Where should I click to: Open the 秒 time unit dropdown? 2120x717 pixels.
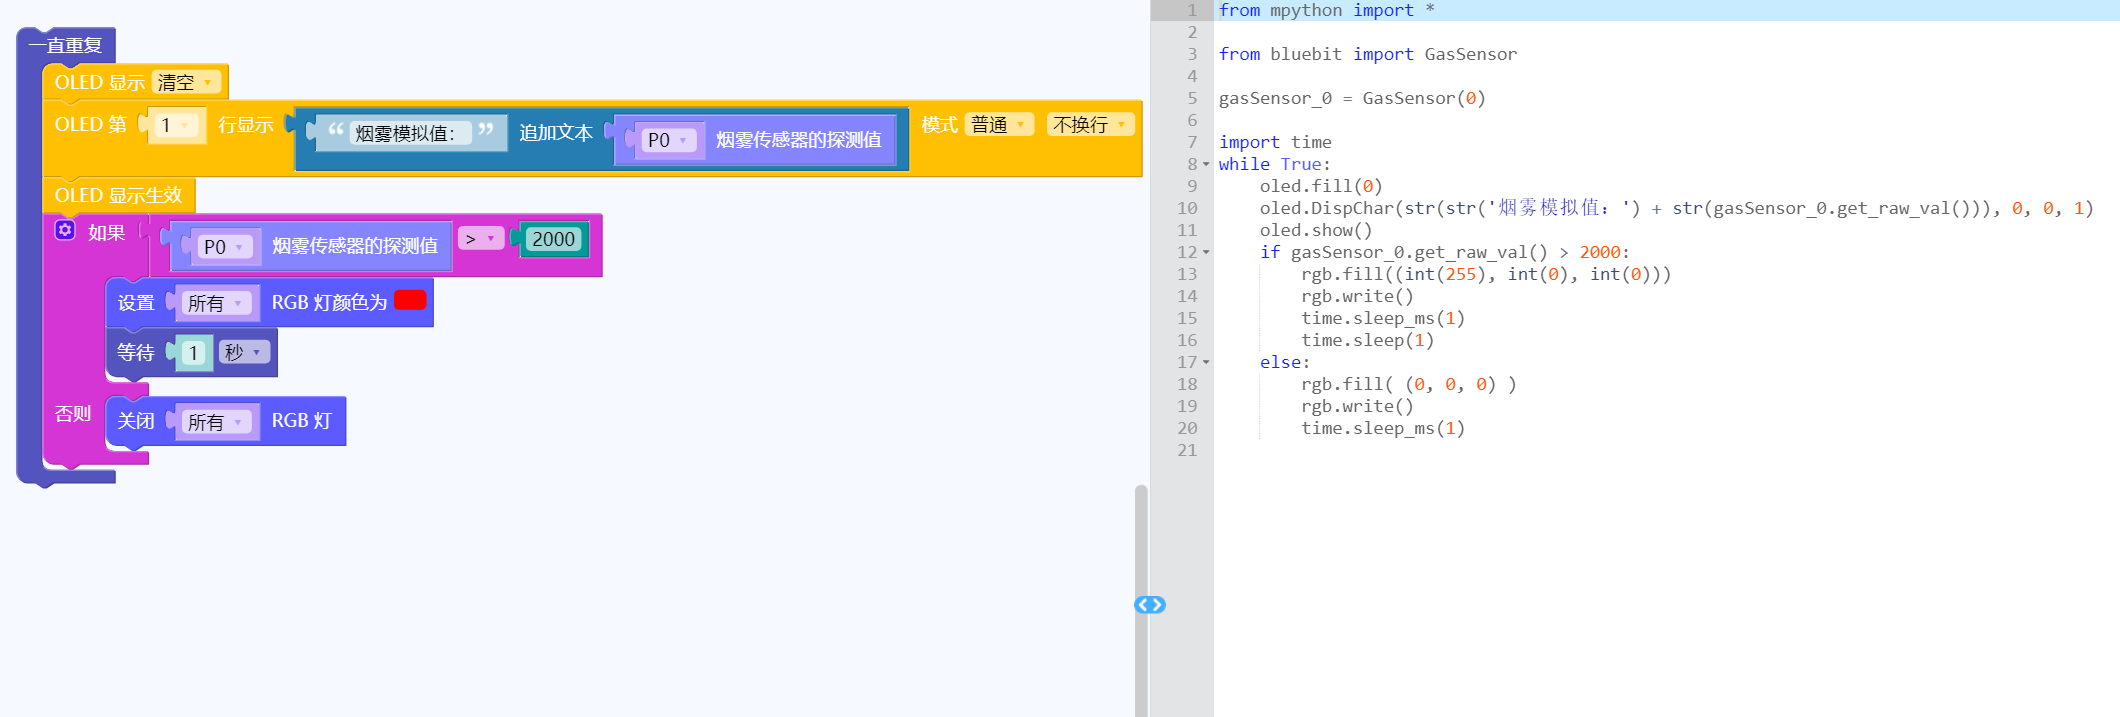pos(243,352)
